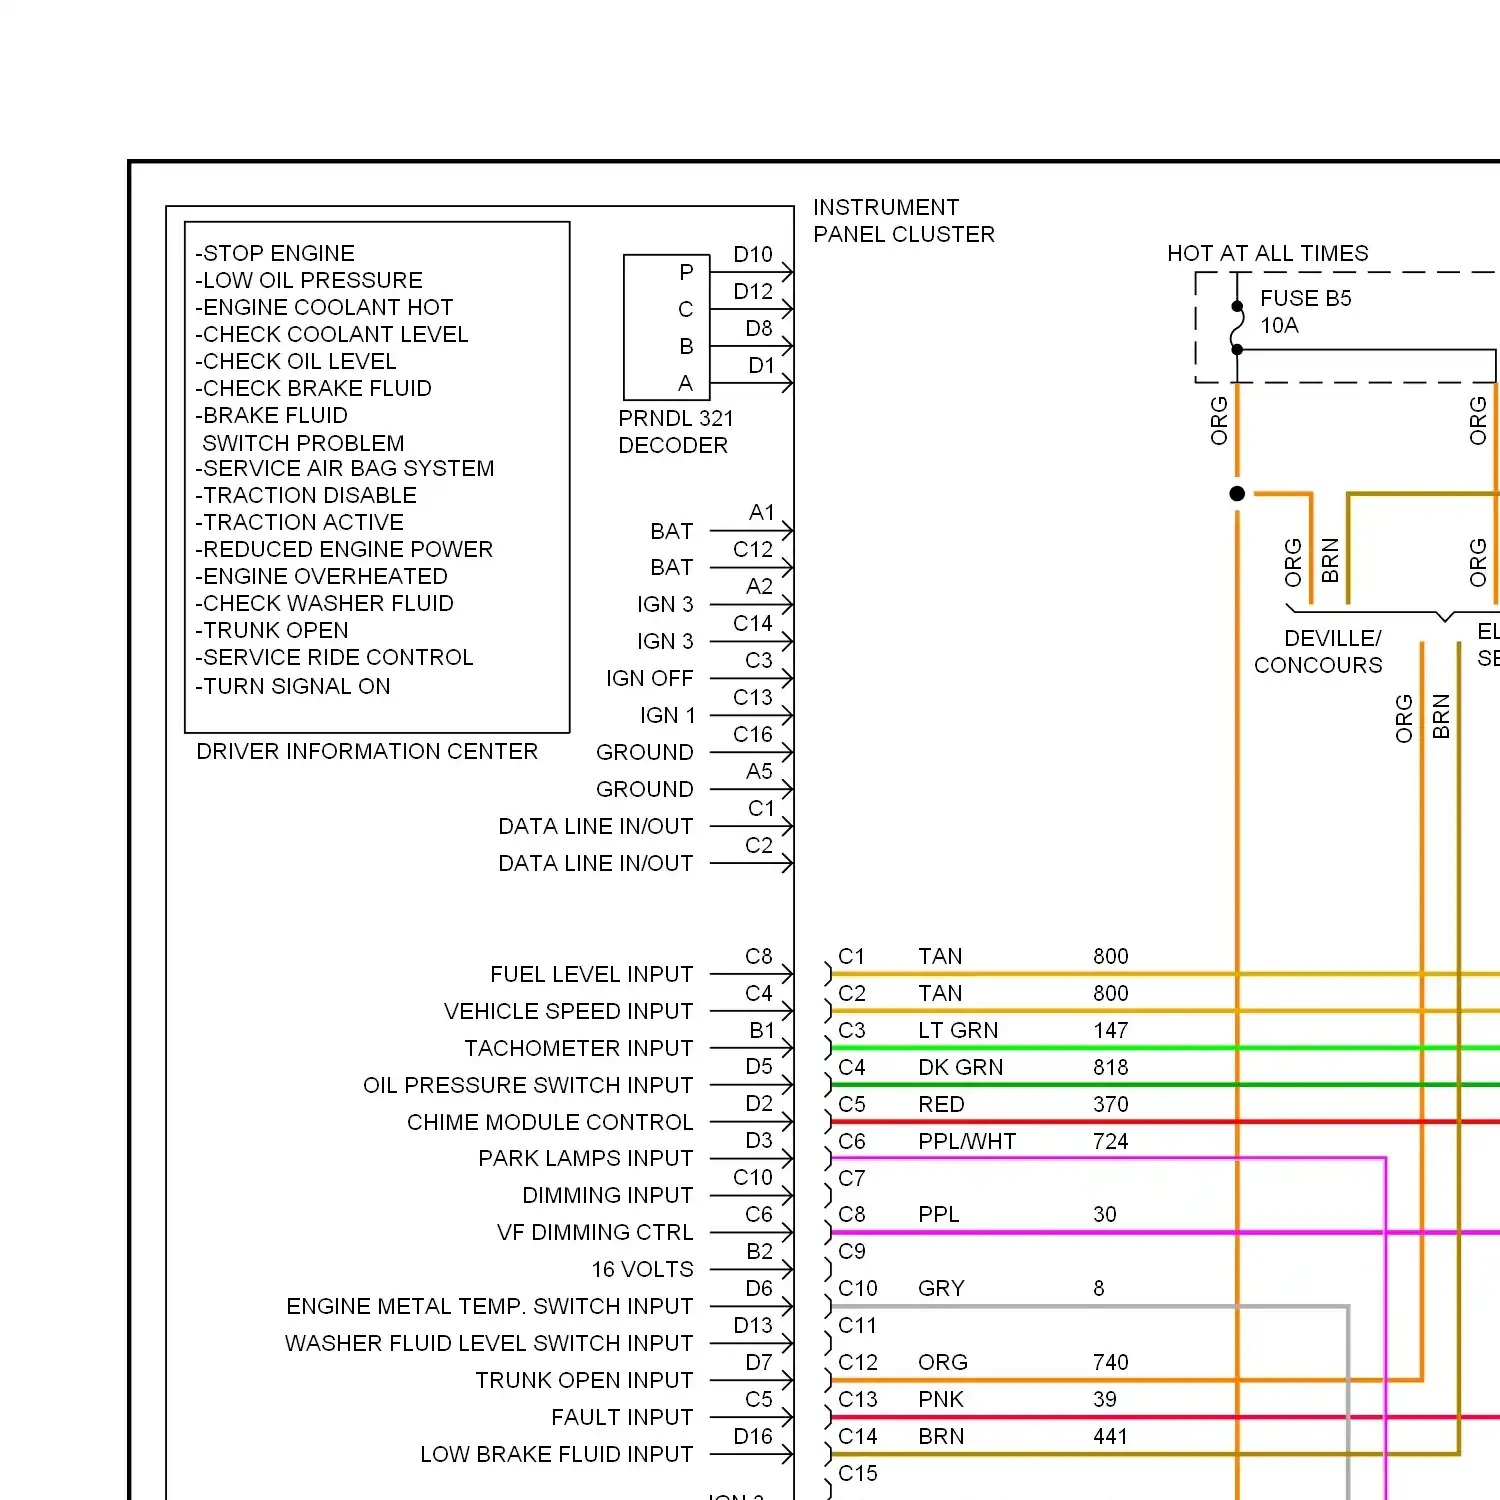Click pin label "A5" beside GROUND

point(759,772)
